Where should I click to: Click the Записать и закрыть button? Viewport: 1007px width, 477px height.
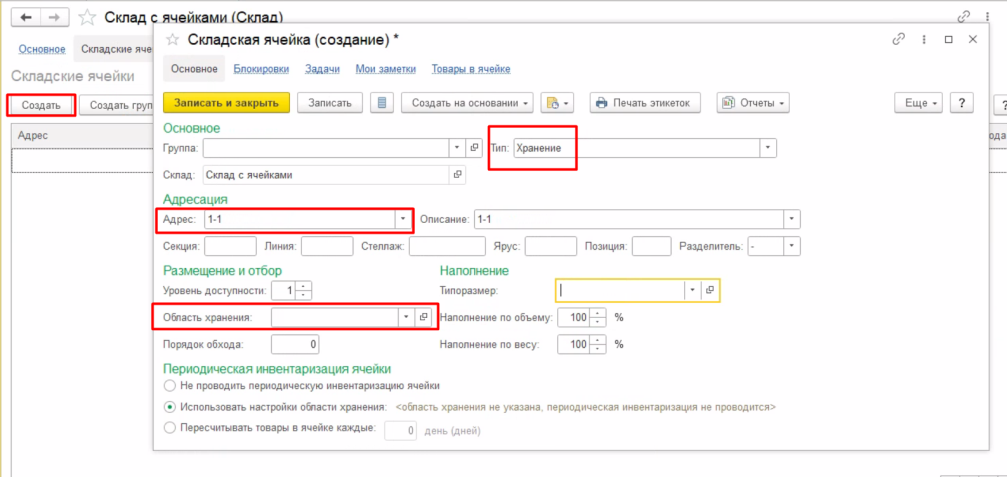click(x=226, y=103)
